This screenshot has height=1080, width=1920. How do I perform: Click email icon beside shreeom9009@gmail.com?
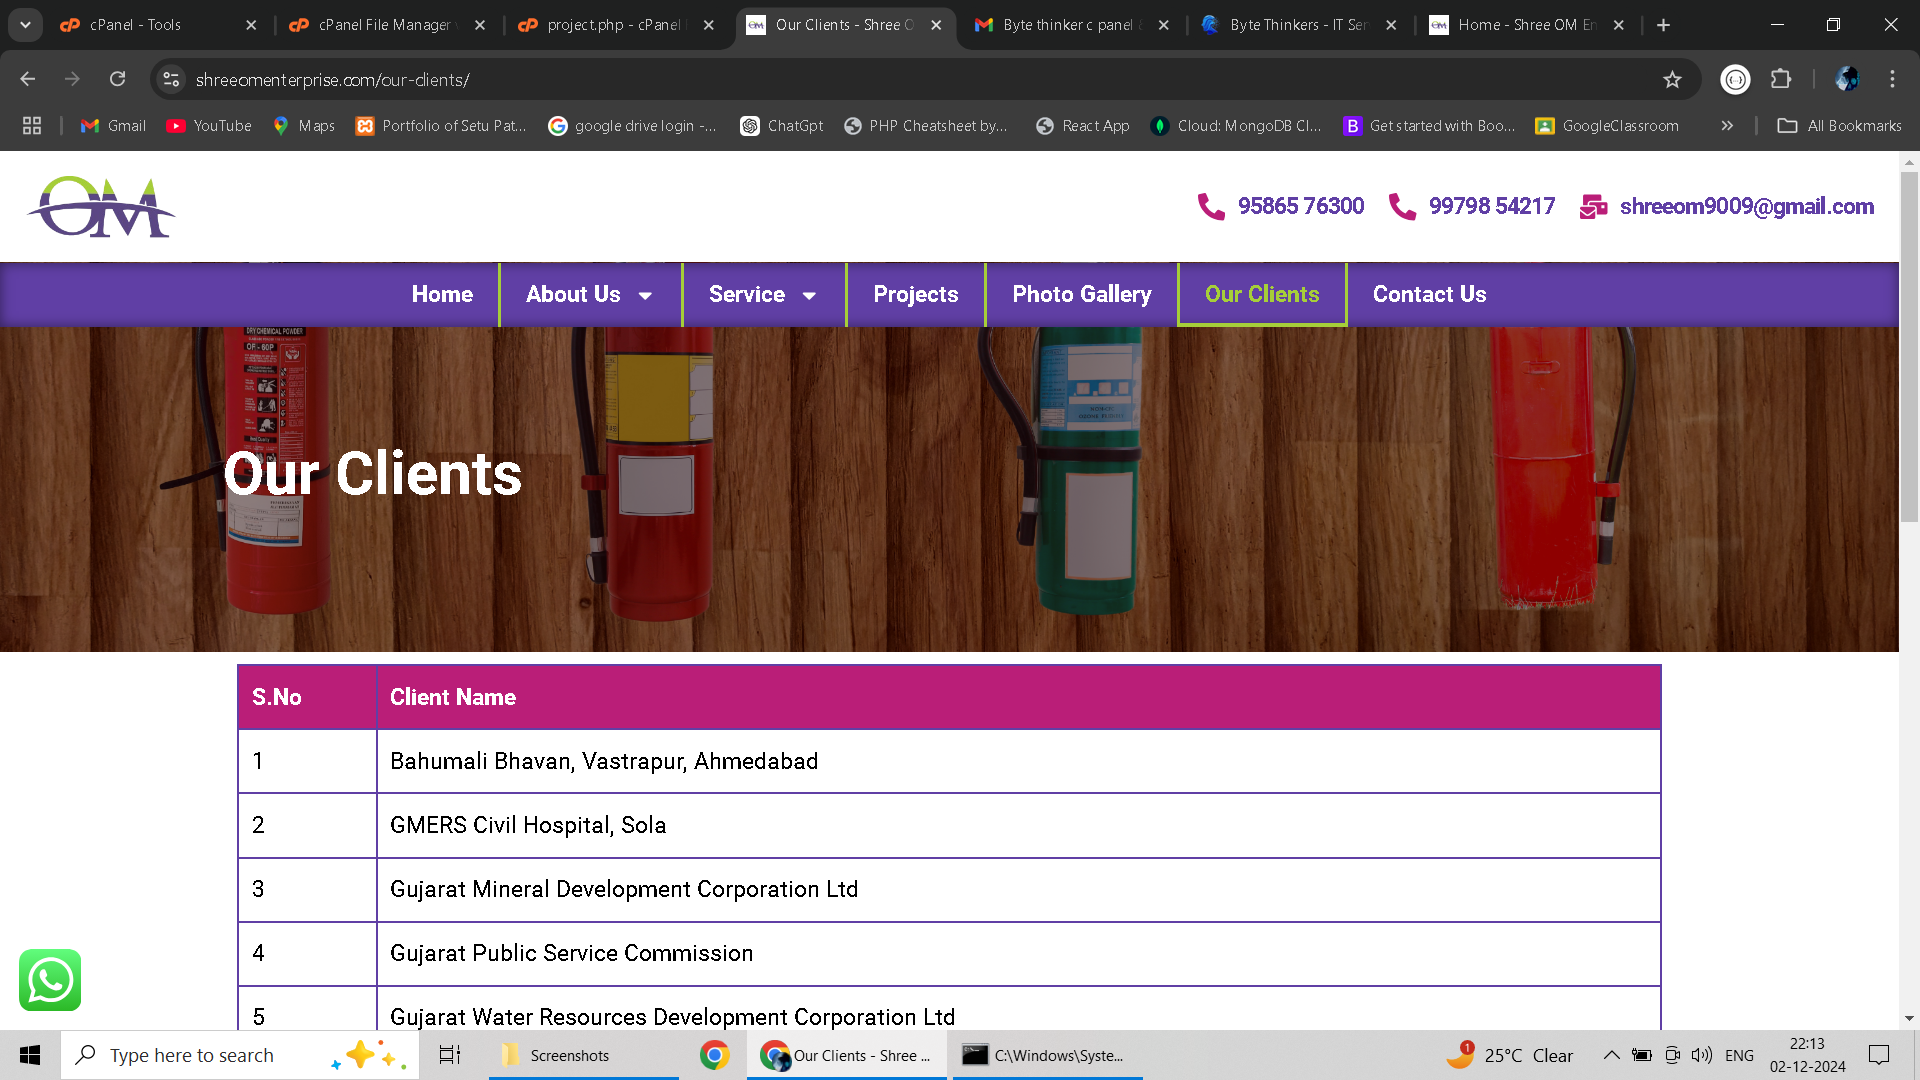[x=1593, y=207]
